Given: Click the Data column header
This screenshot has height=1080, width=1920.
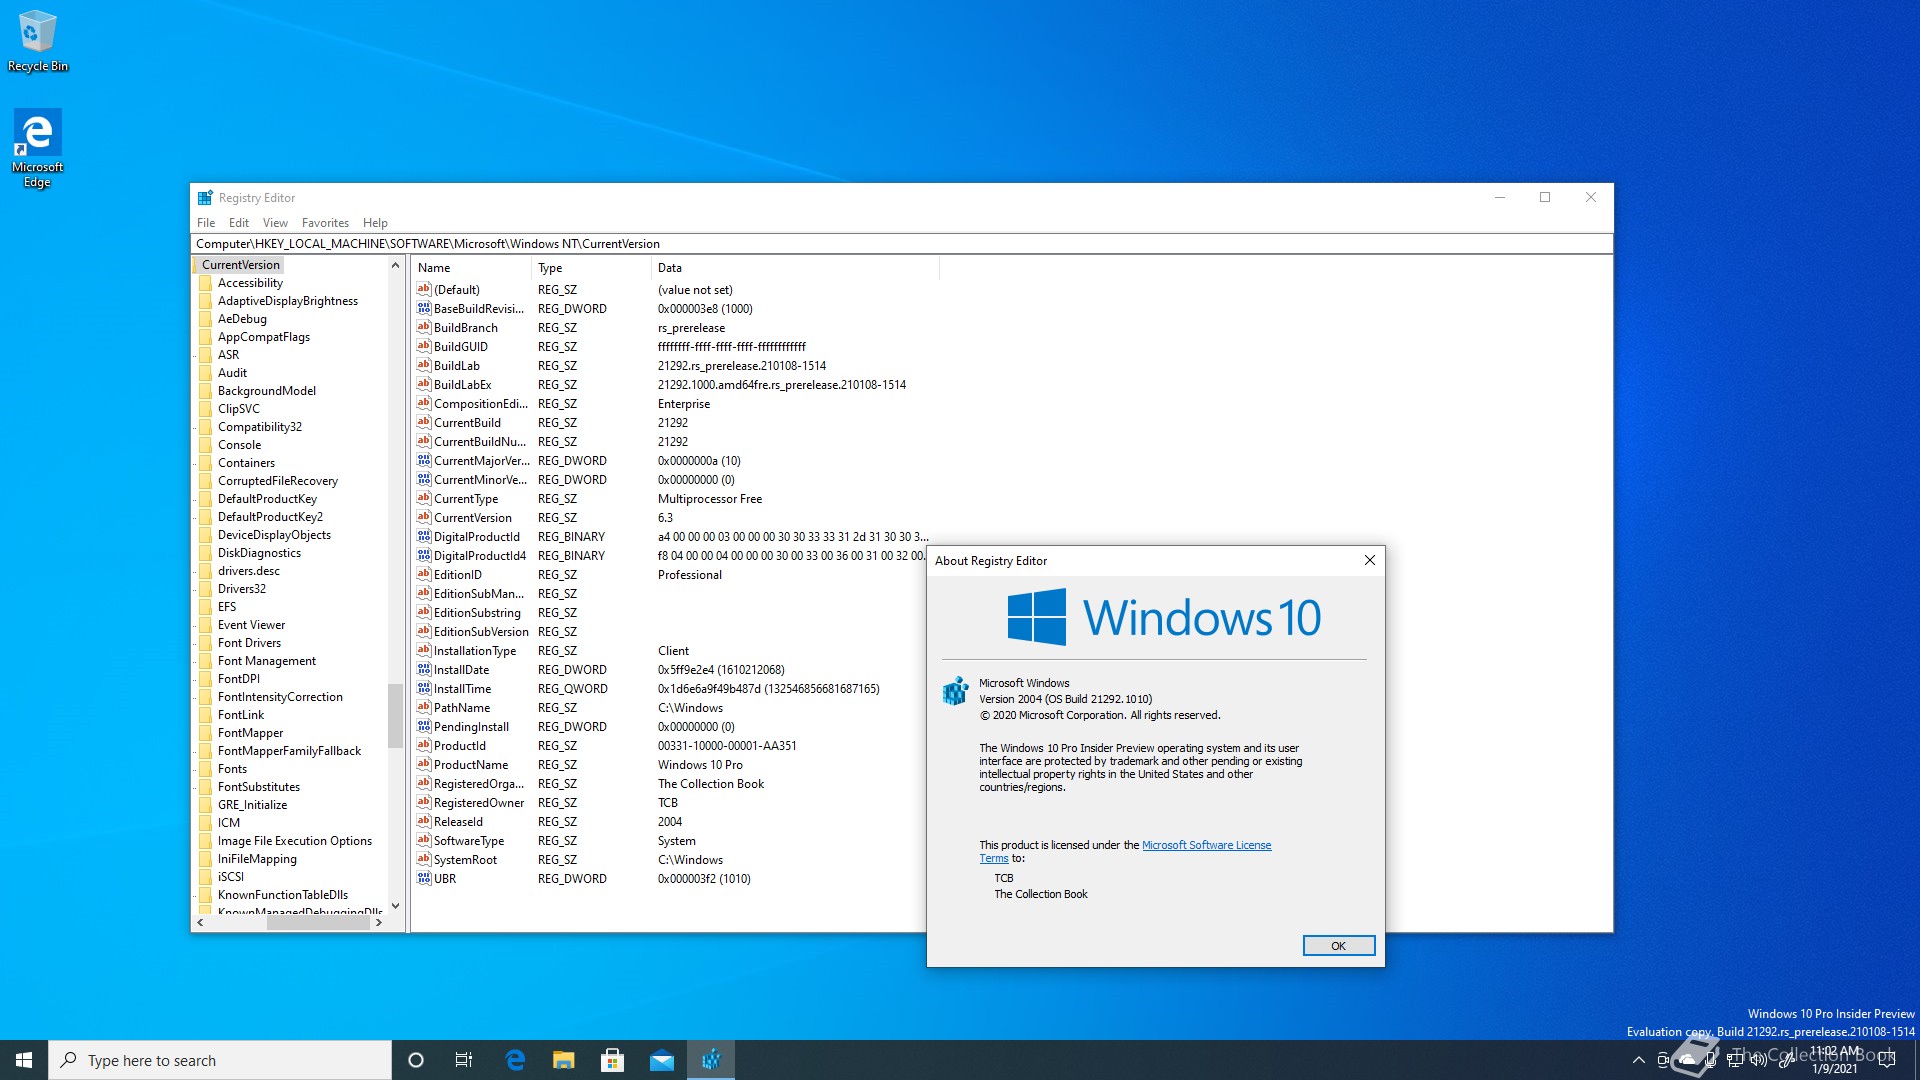Looking at the screenshot, I should point(795,268).
